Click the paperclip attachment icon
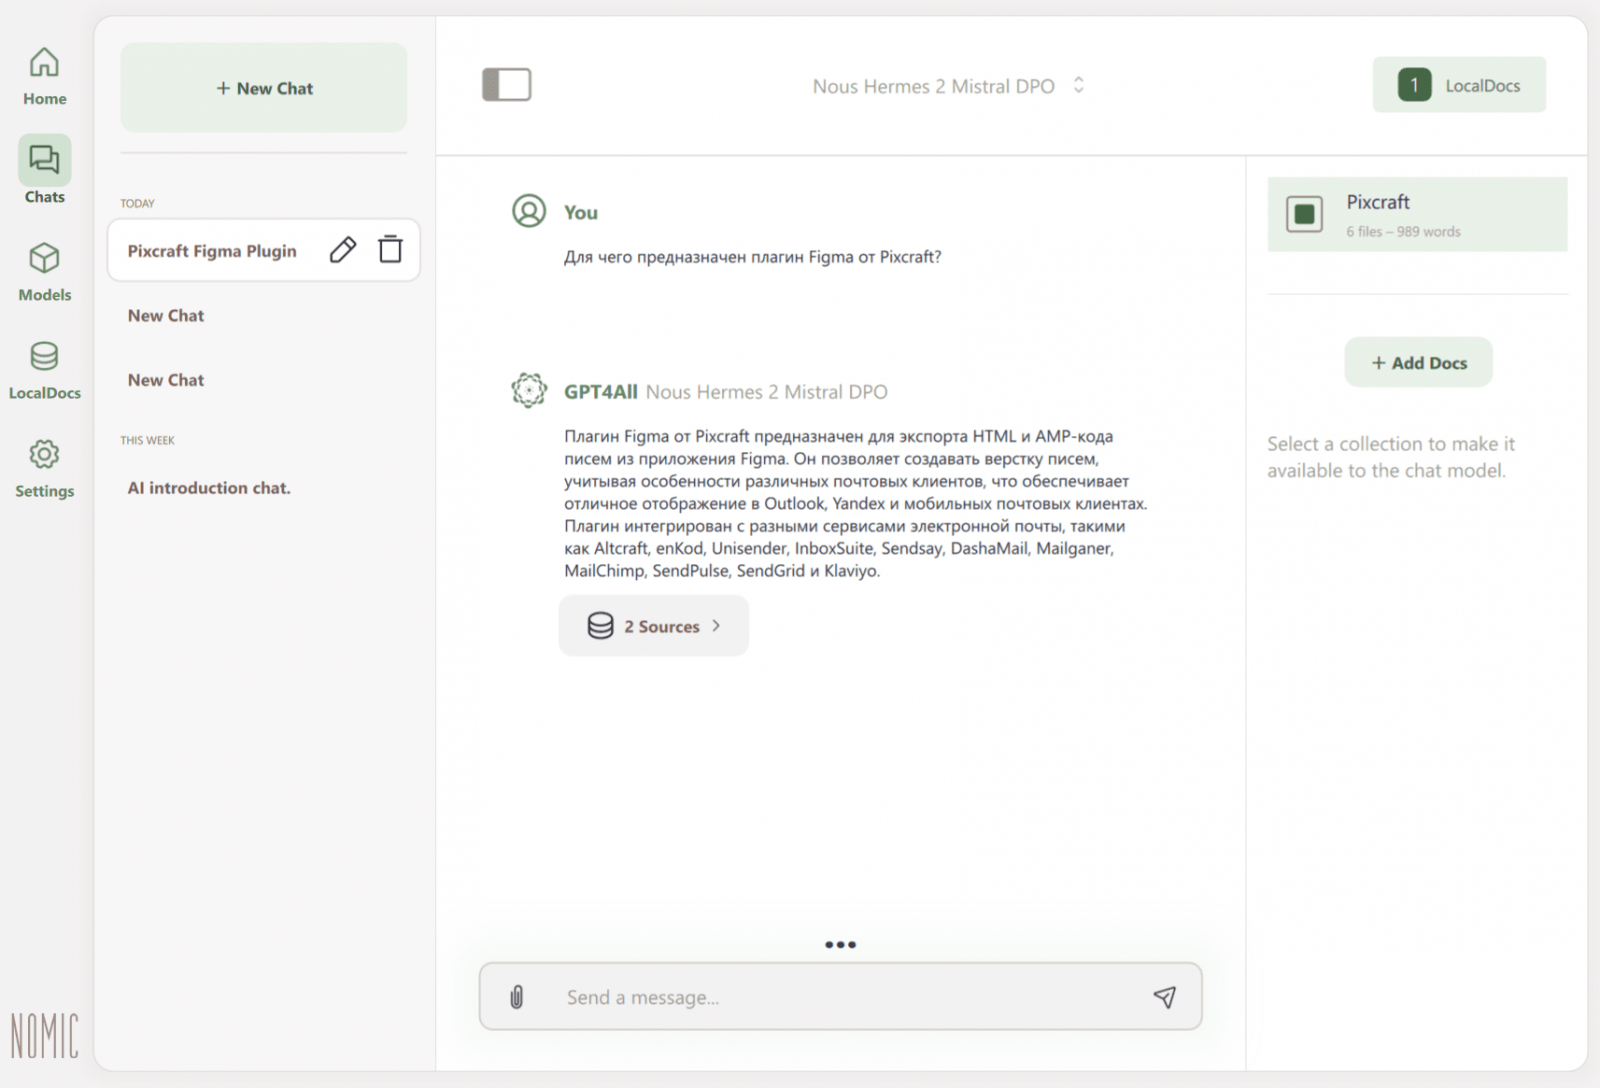Viewport: 1600px width, 1088px height. click(517, 997)
